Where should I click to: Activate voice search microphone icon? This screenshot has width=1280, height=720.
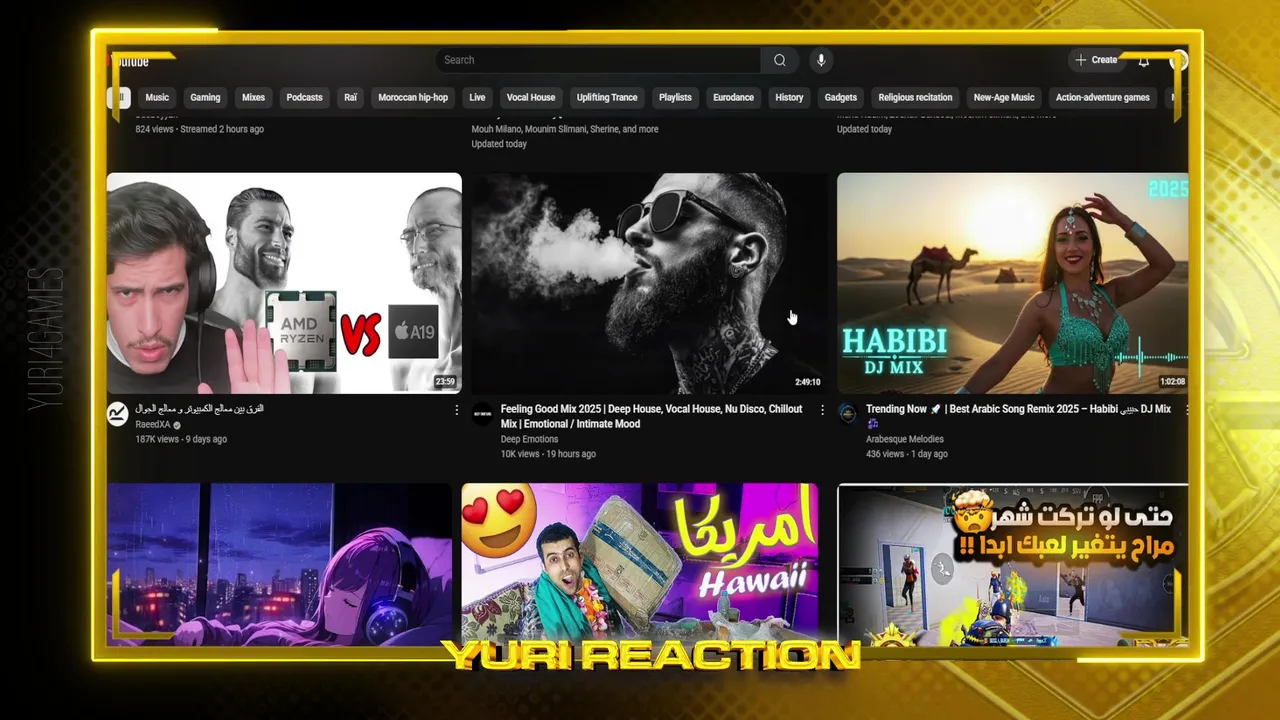(x=821, y=60)
